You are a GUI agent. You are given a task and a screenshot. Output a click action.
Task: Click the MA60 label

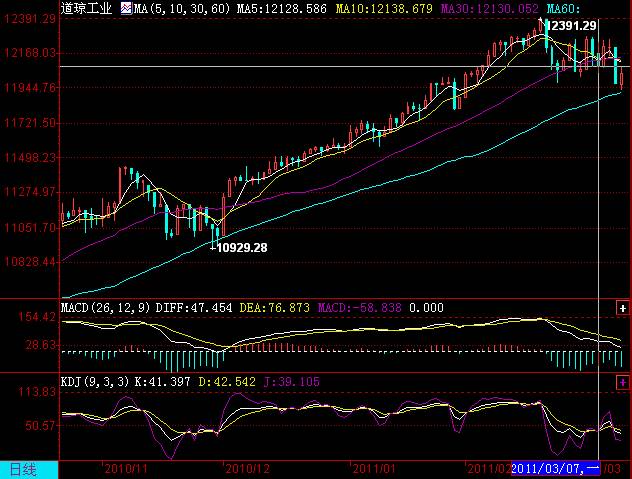coord(563,8)
